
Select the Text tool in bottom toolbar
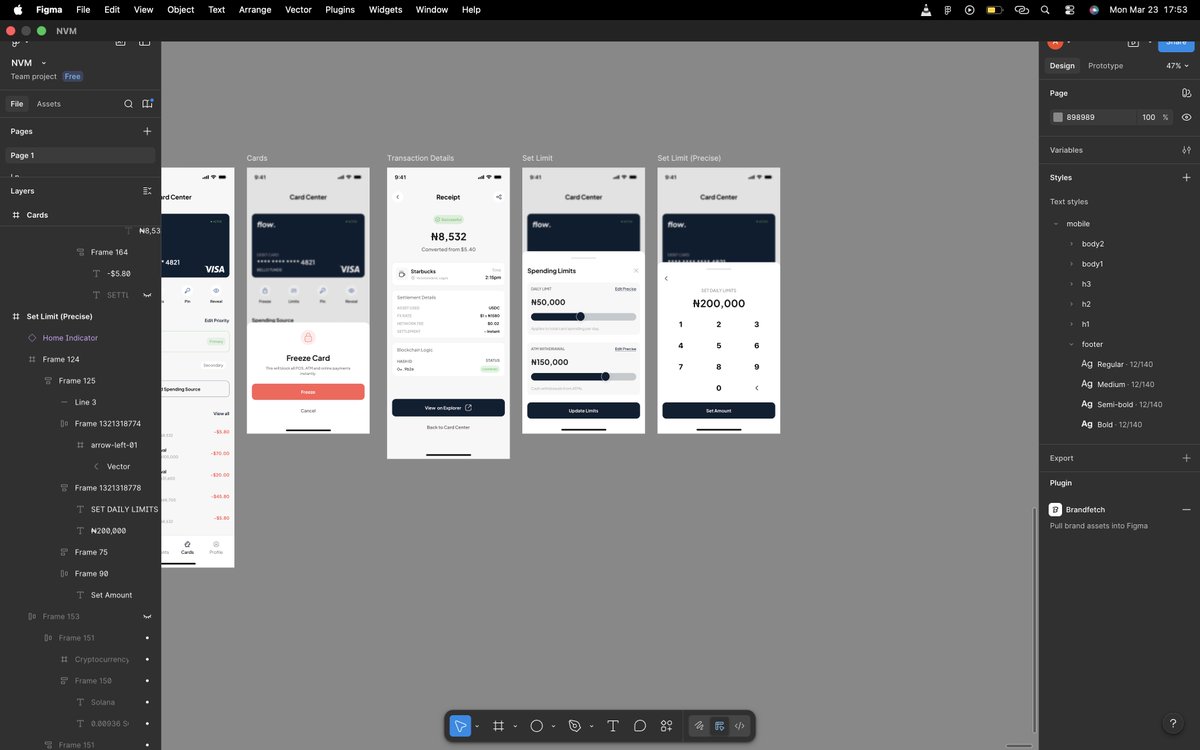[x=613, y=726]
